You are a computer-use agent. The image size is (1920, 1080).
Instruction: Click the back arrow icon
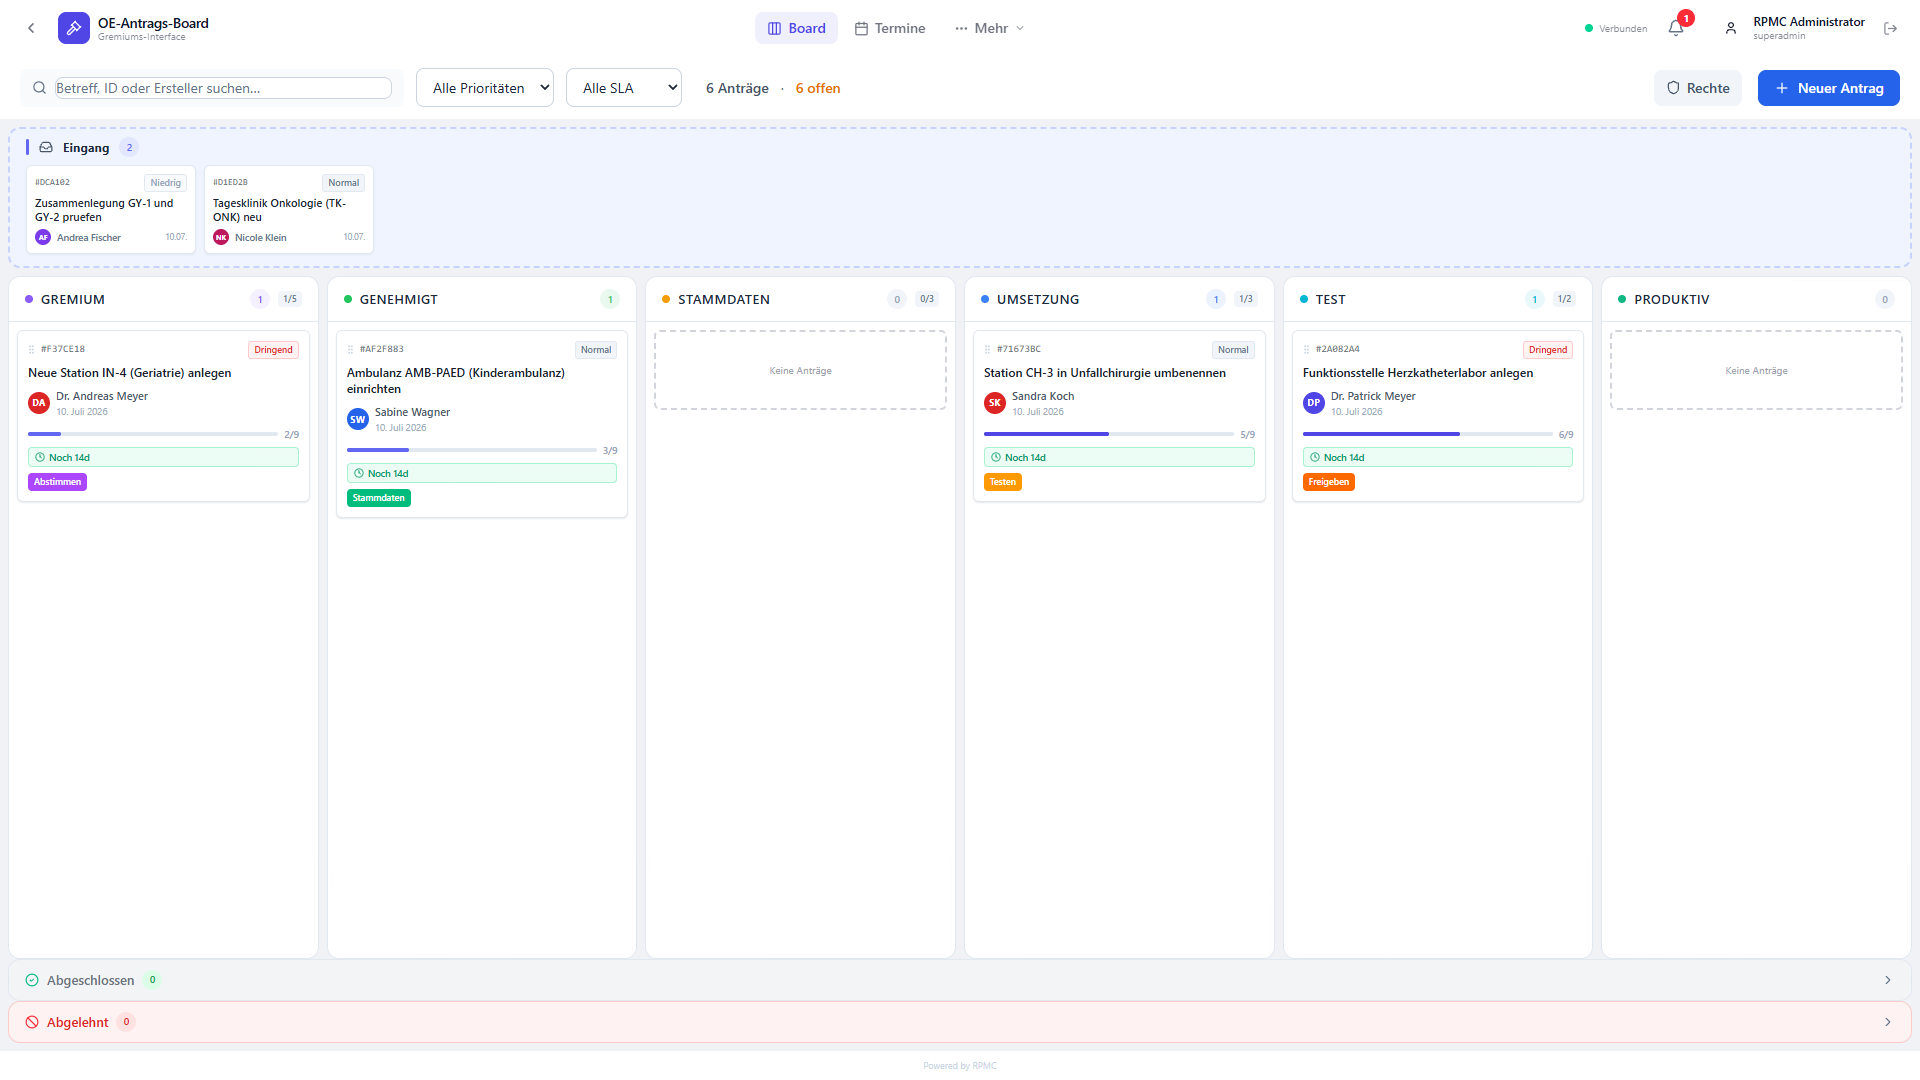click(31, 28)
